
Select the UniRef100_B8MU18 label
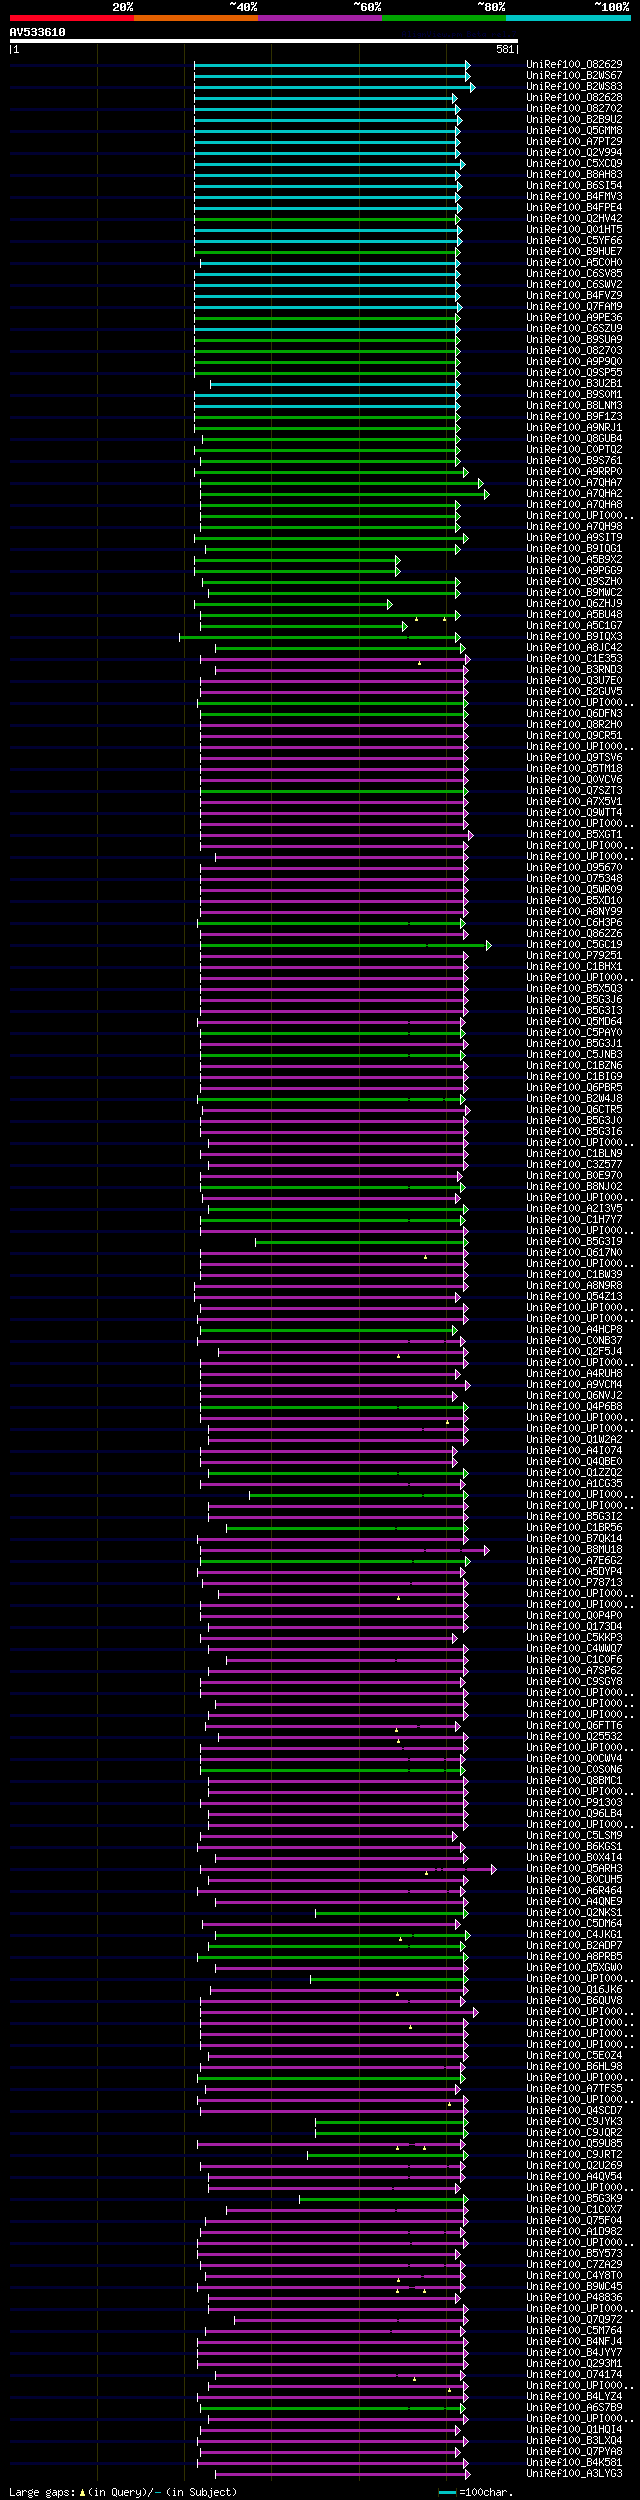coord(574,1550)
